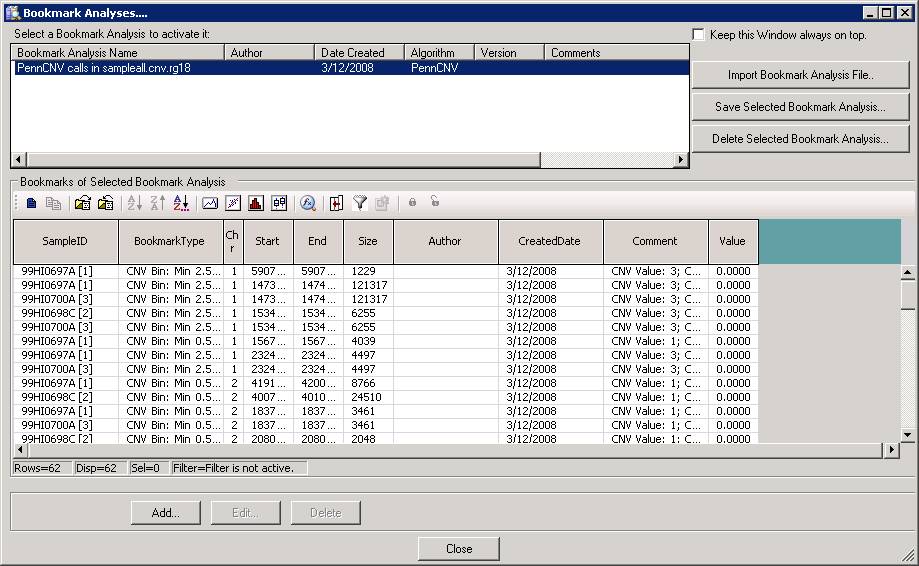Click the vertical scrollbar thumb of bookmarks grid
The width and height of the screenshot is (919, 566).
coord(907,294)
